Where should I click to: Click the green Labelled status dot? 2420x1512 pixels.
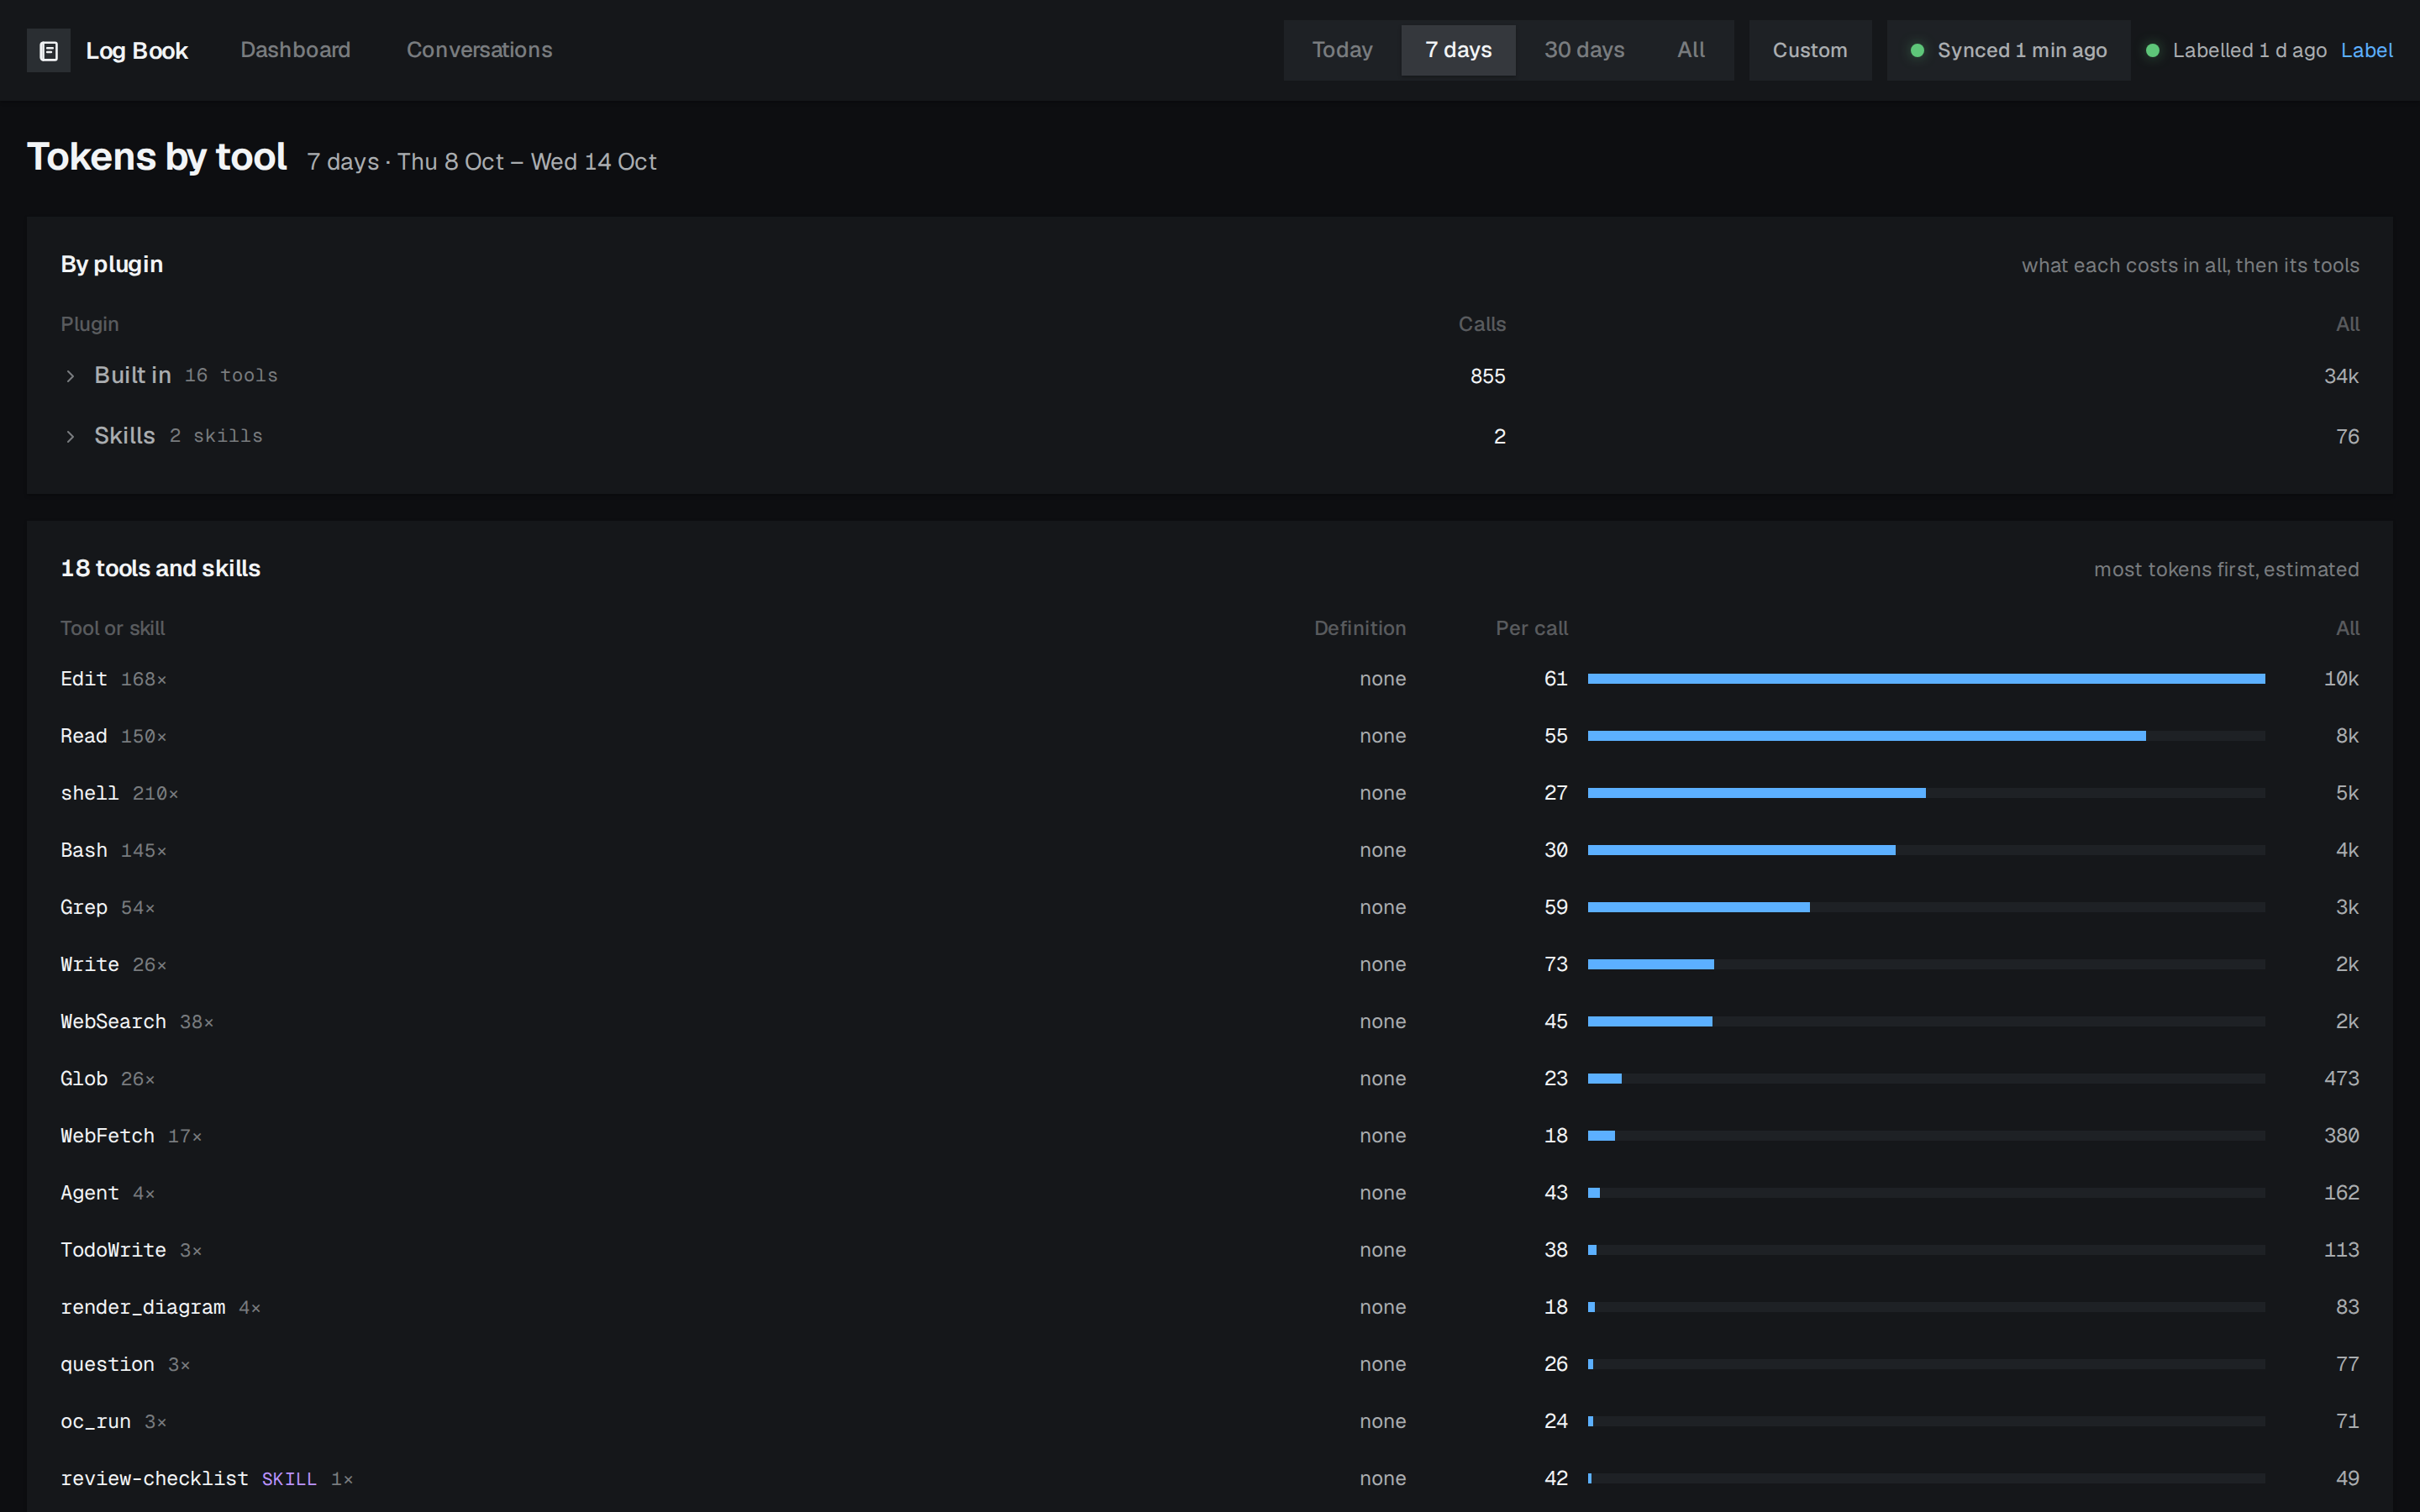2153,50
